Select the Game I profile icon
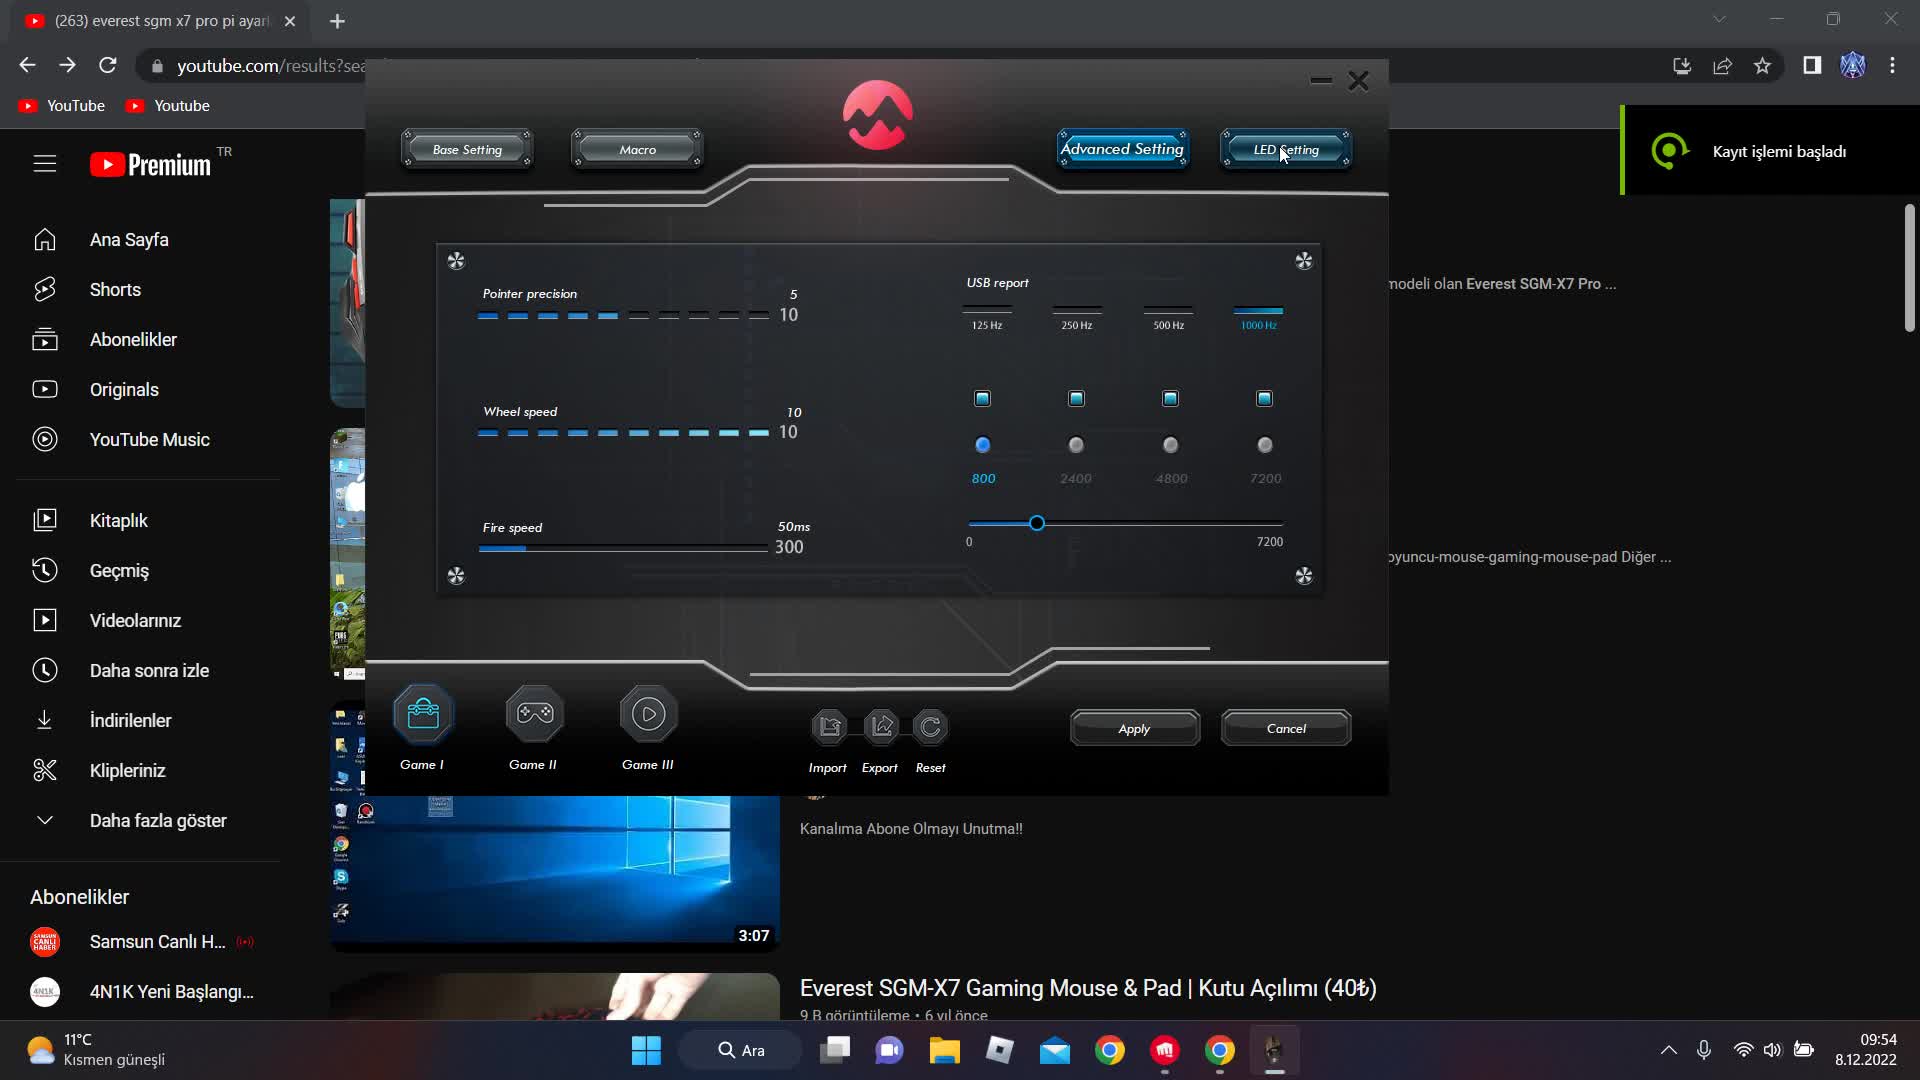Viewport: 1920px width, 1080px height. (x=422, y=713)
